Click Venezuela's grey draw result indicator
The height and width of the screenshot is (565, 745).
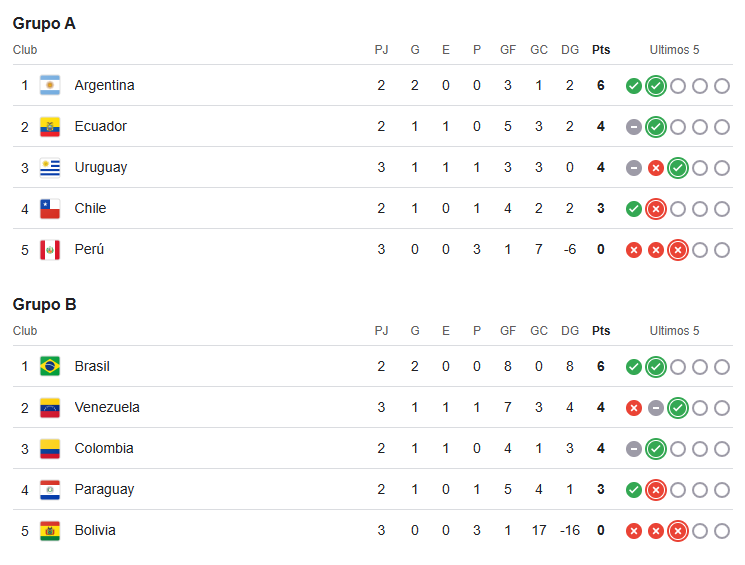[656, 408]
